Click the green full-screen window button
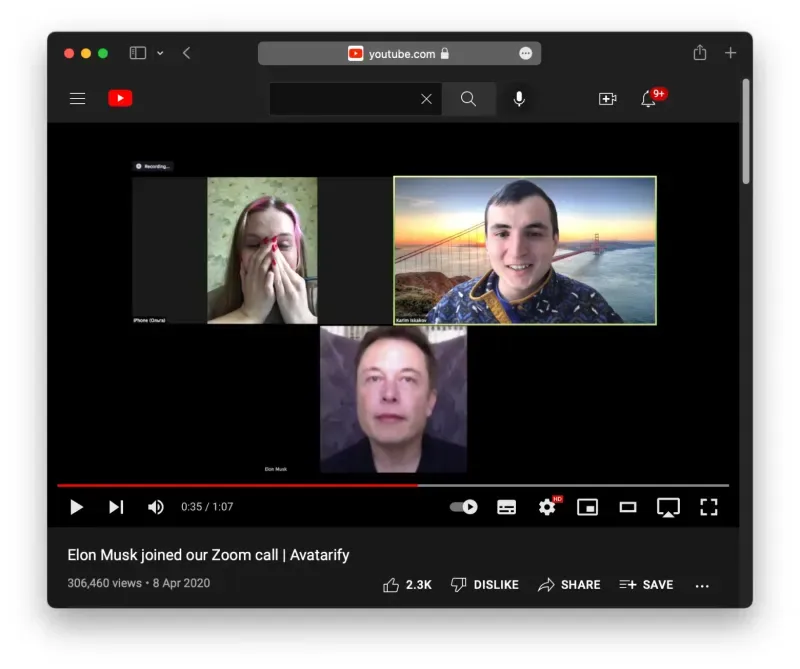800x669 pixels. 103,53
